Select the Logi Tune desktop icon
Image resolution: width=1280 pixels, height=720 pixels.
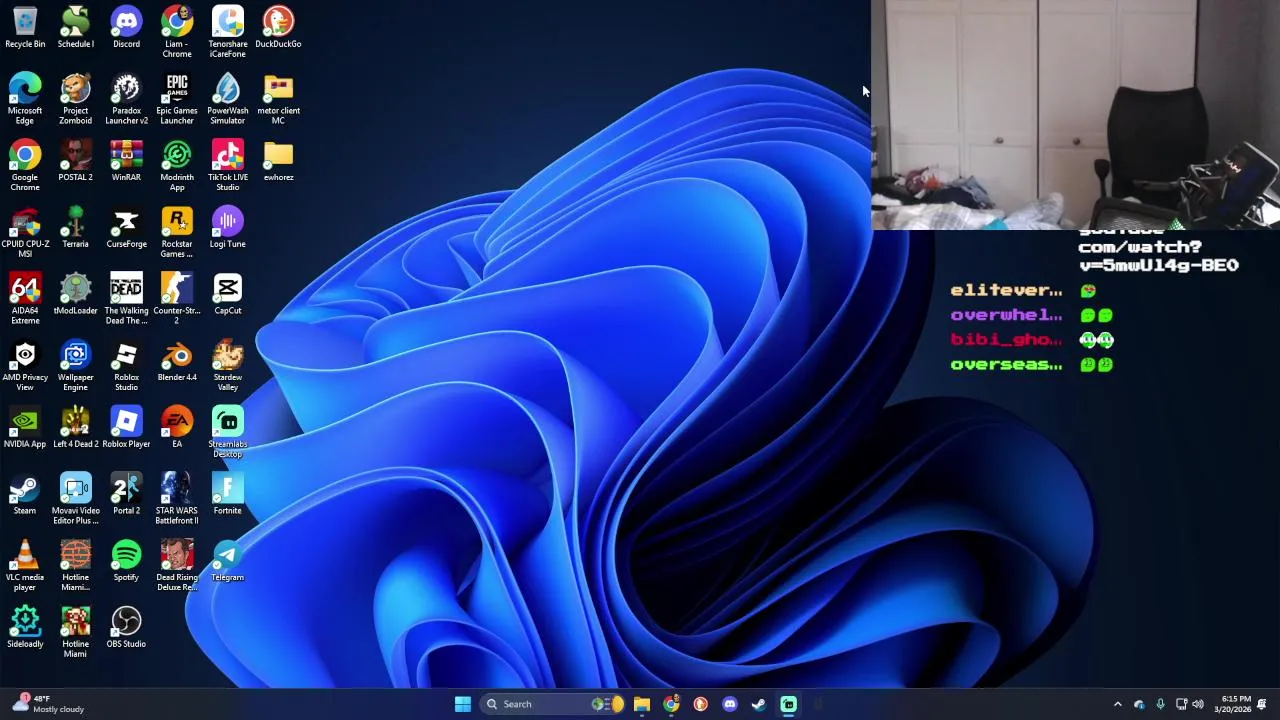click(228, 228)
